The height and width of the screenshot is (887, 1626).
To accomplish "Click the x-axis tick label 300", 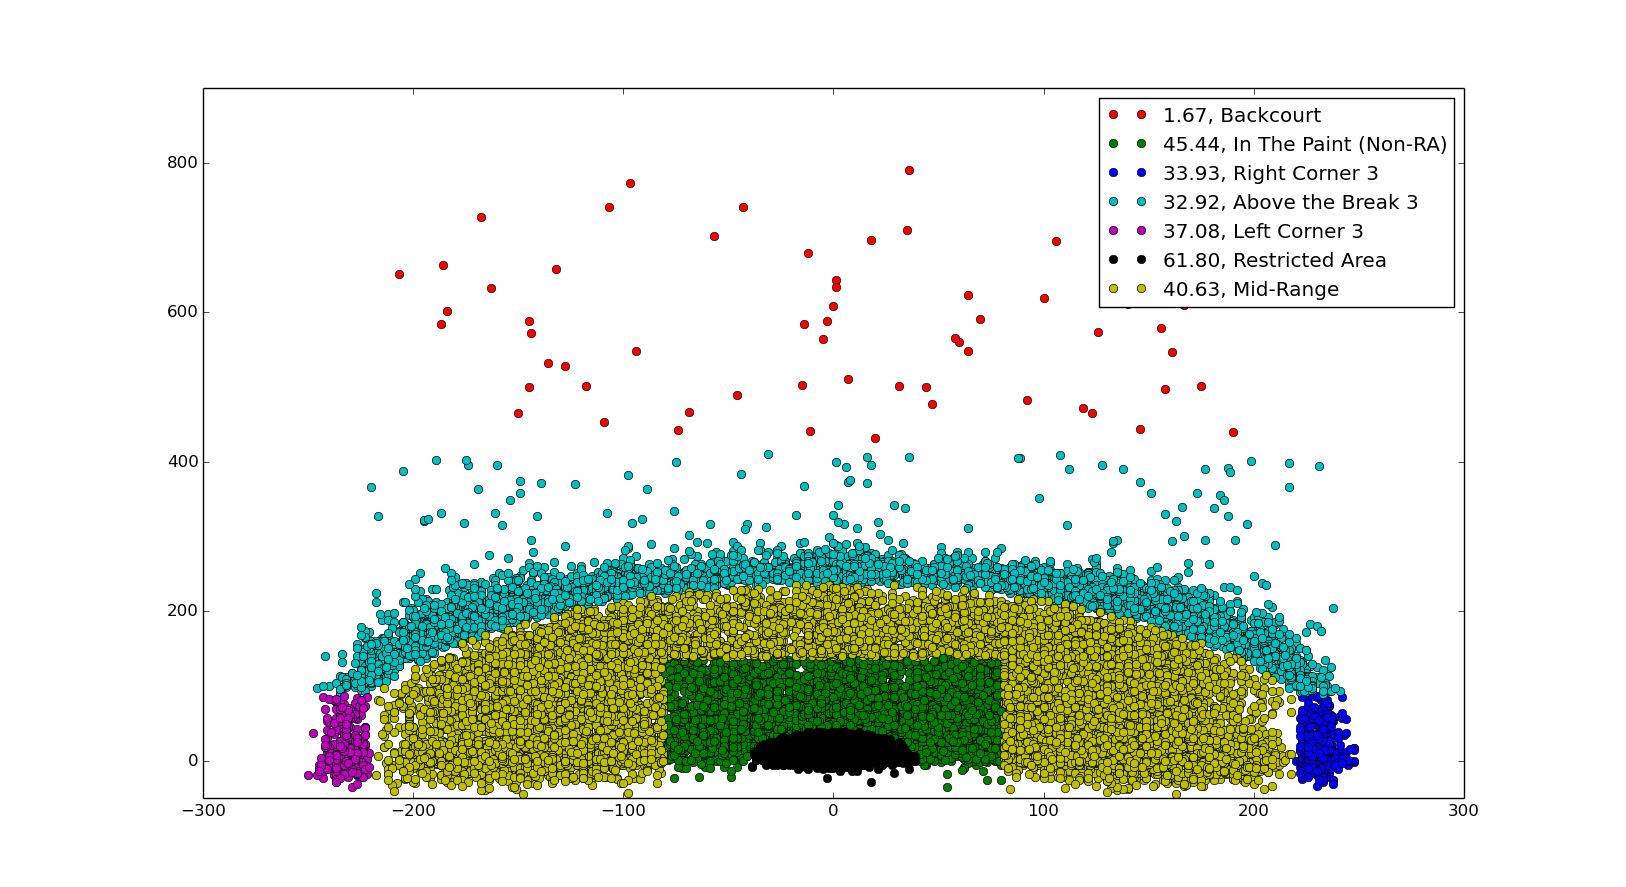I will pyautogui.click(x=1463, y=812).
